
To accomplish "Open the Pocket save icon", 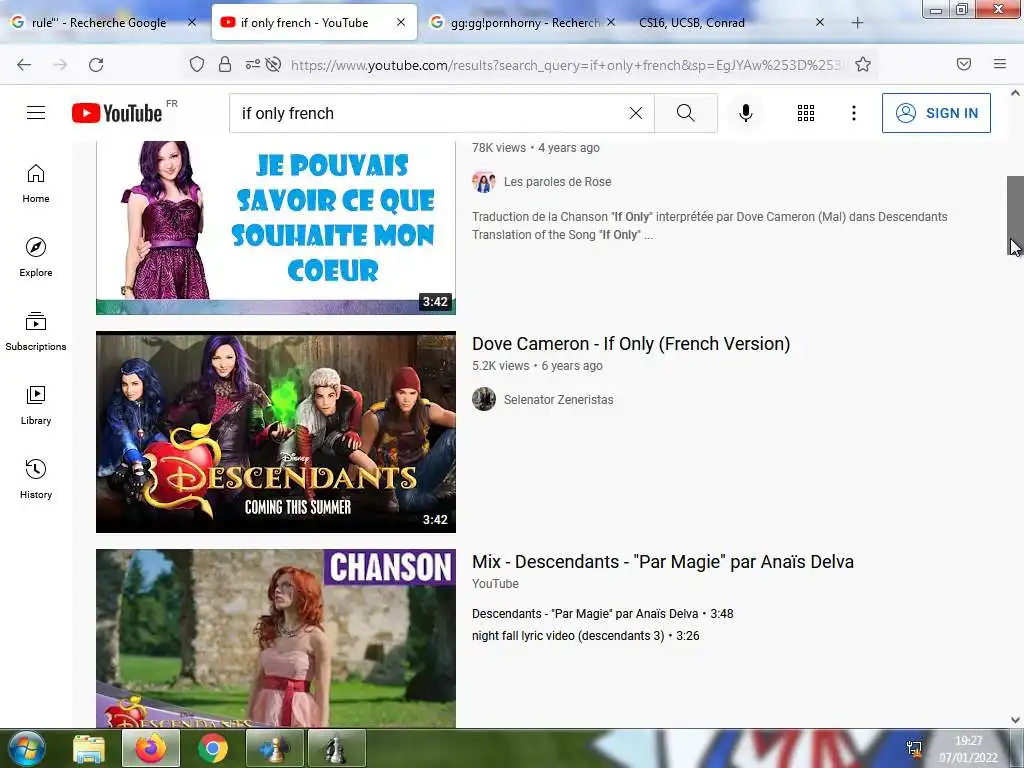I will click(x=964, y=64).
